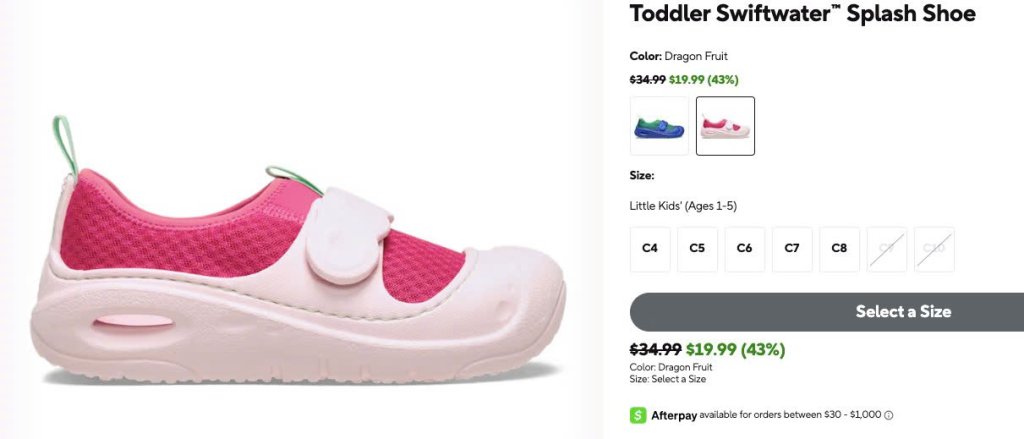The height and width of the screenshot is (439, 1024).
Task: Click the green Afterpay logo icon
Action: [x=637, y=415]
